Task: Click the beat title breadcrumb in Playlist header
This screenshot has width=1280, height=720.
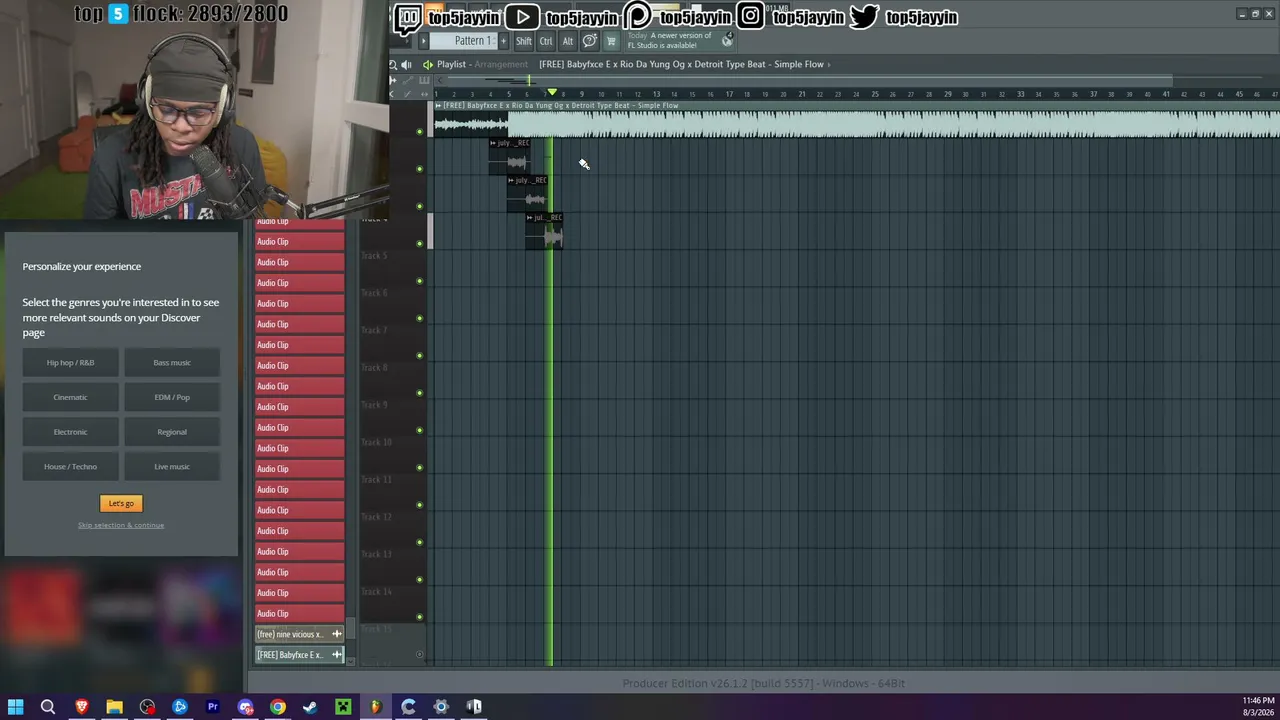Action: pos(681,64)
